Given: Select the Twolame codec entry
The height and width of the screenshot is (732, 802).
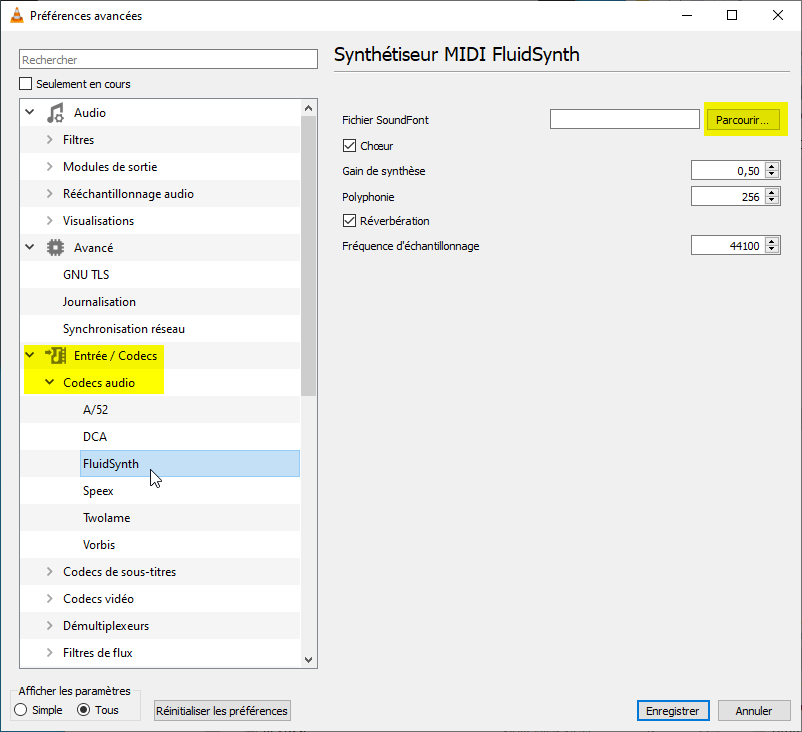Looking at the screenshot, I should (x=106, y=518).
